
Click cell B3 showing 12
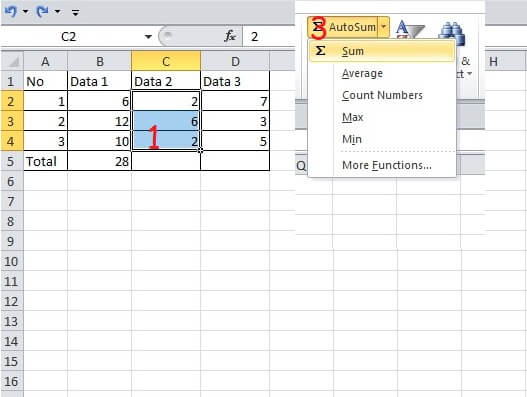click(x=99, y=121)
